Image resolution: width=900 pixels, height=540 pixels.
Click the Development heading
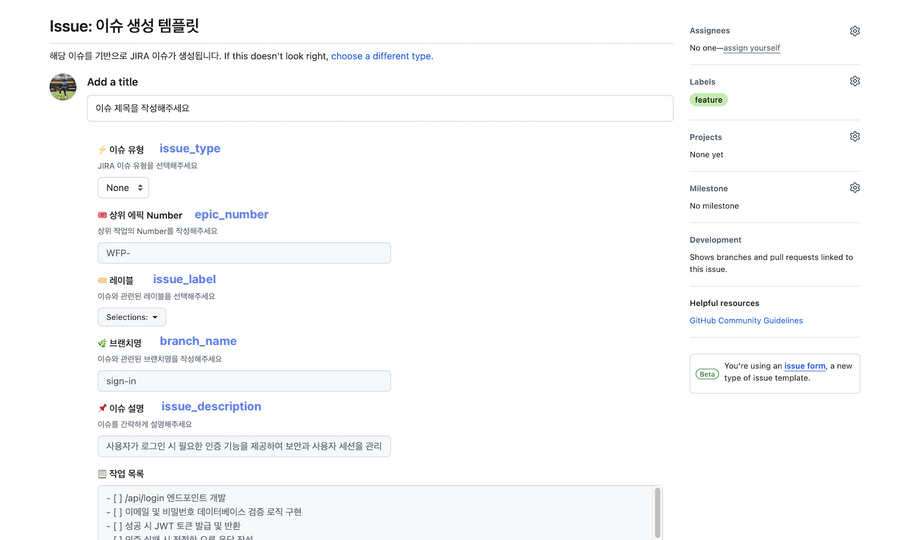(715, 240)
